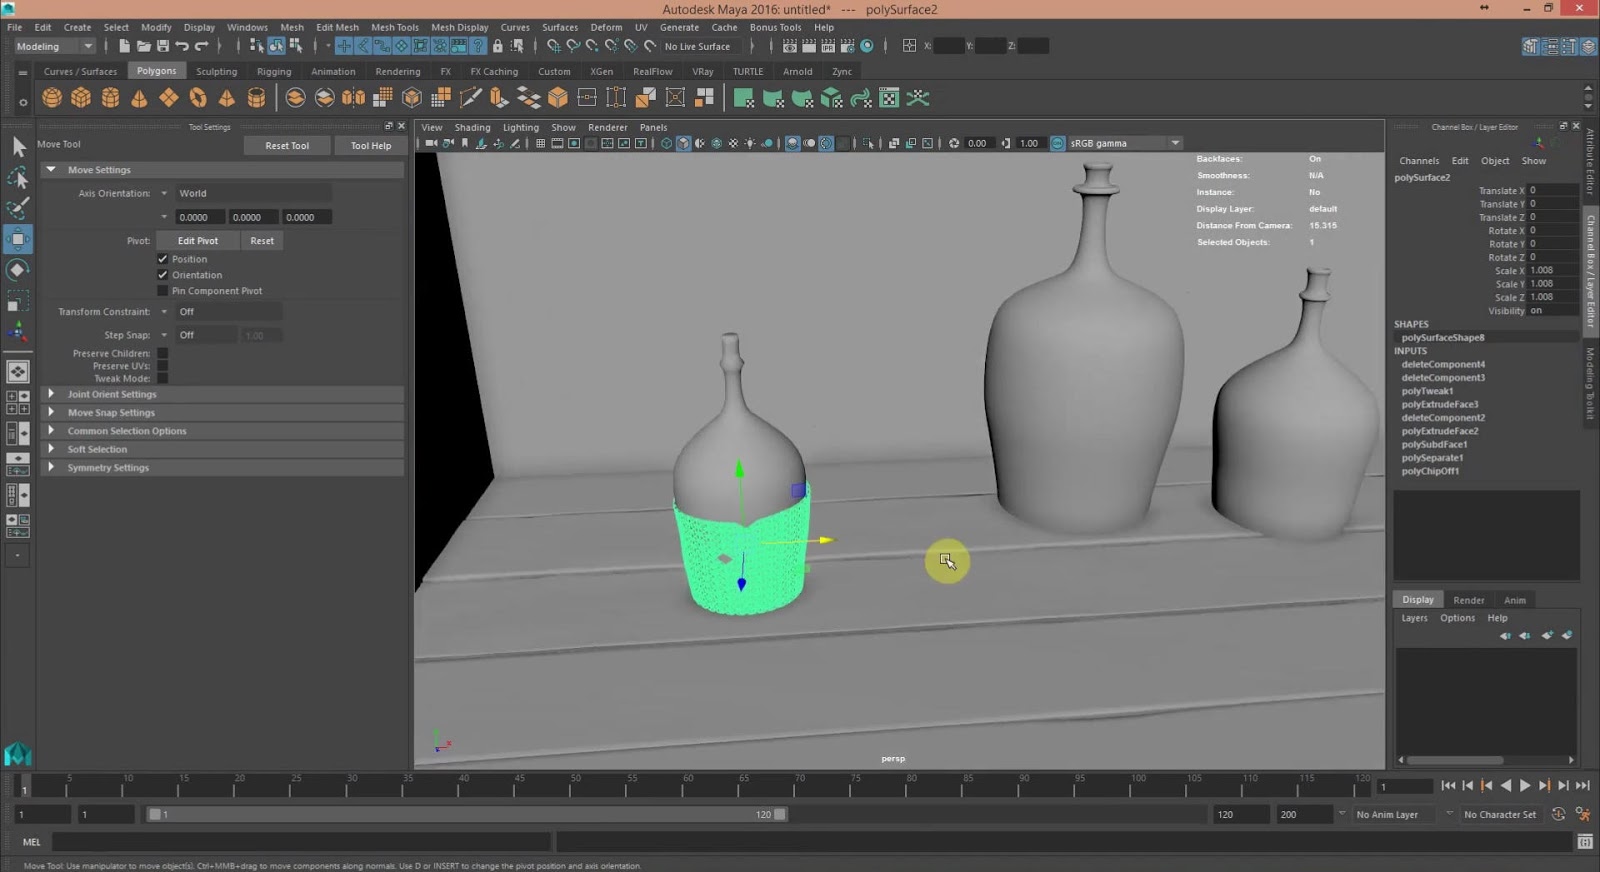Open the Auto Keyframe toggle icon
The height and width of the screenshot is (872, 1600).
[1558, 814]
